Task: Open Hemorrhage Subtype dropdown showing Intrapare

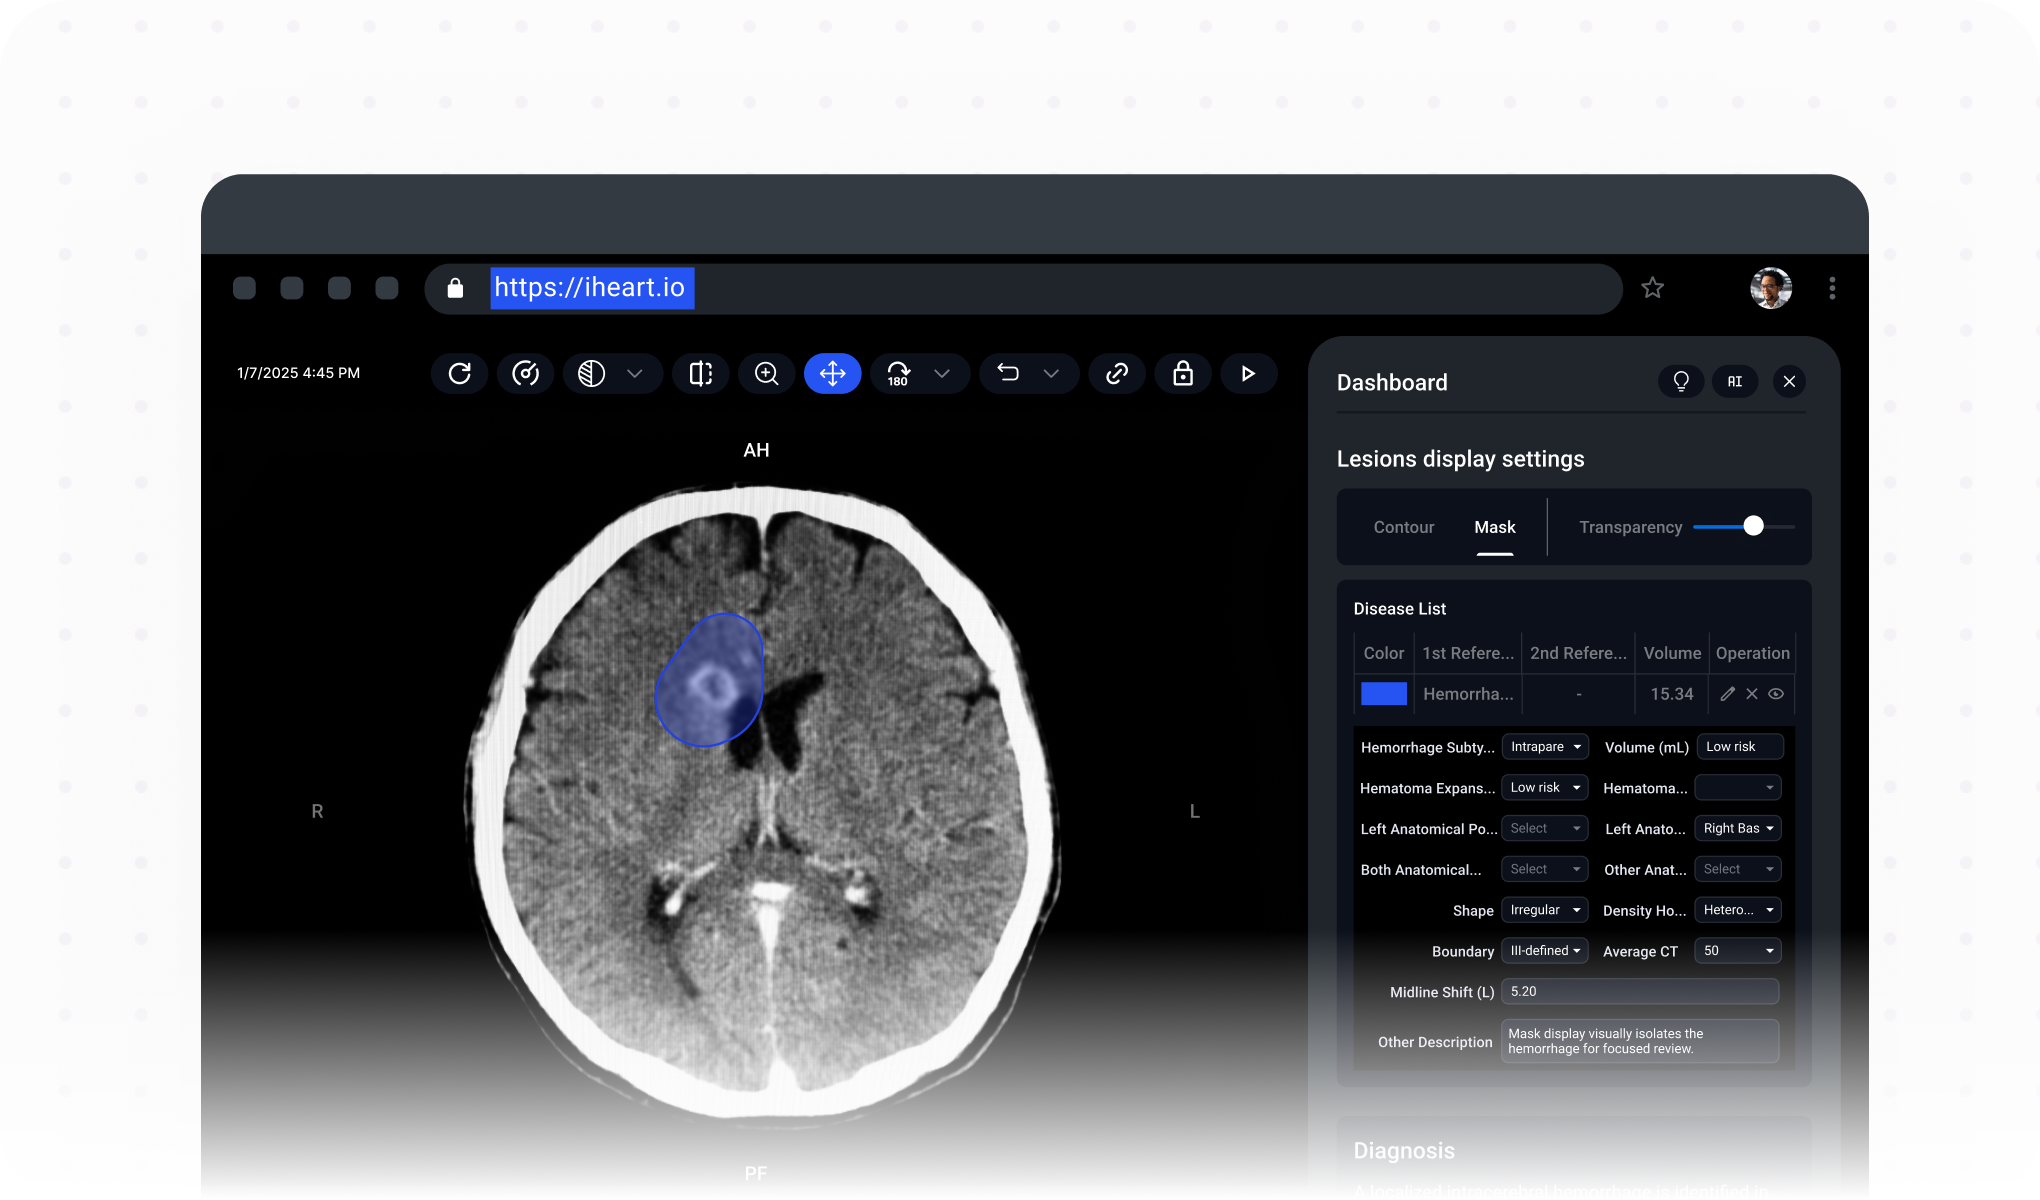Action: click(1545, 747)
